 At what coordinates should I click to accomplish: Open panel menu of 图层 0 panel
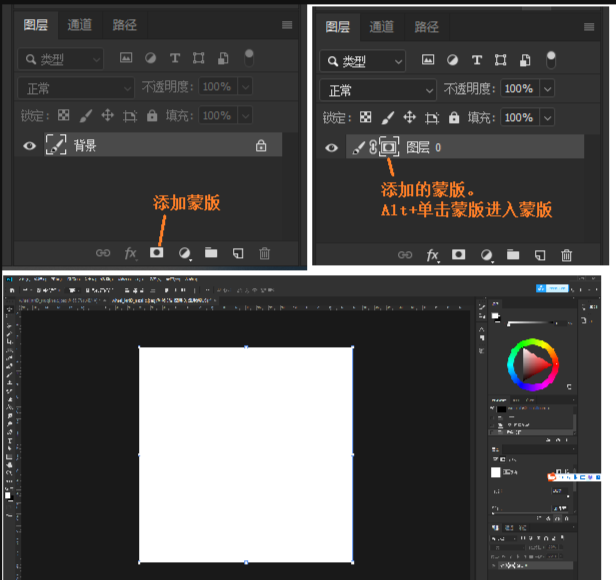click(x=588, y=27)
